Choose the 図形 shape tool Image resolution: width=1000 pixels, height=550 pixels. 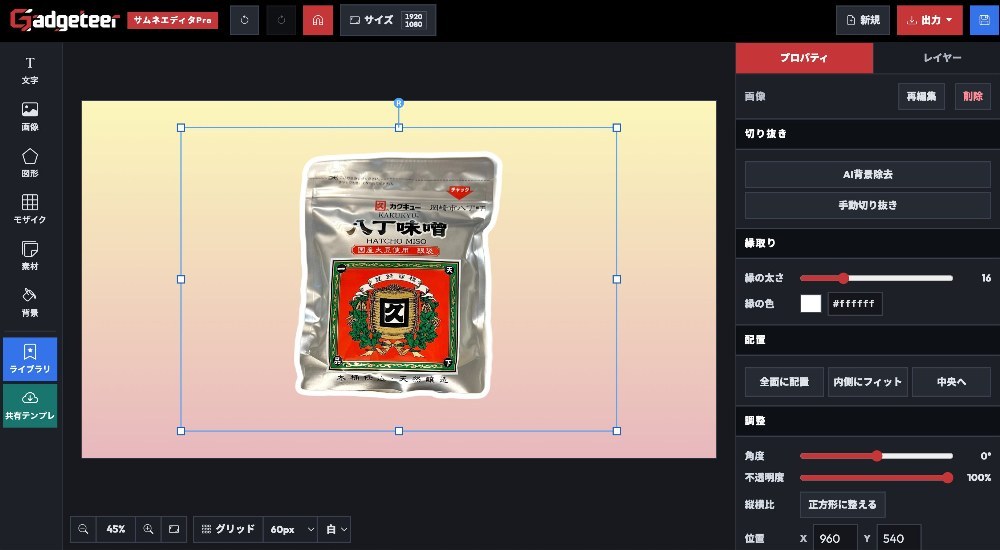point(30,163)
